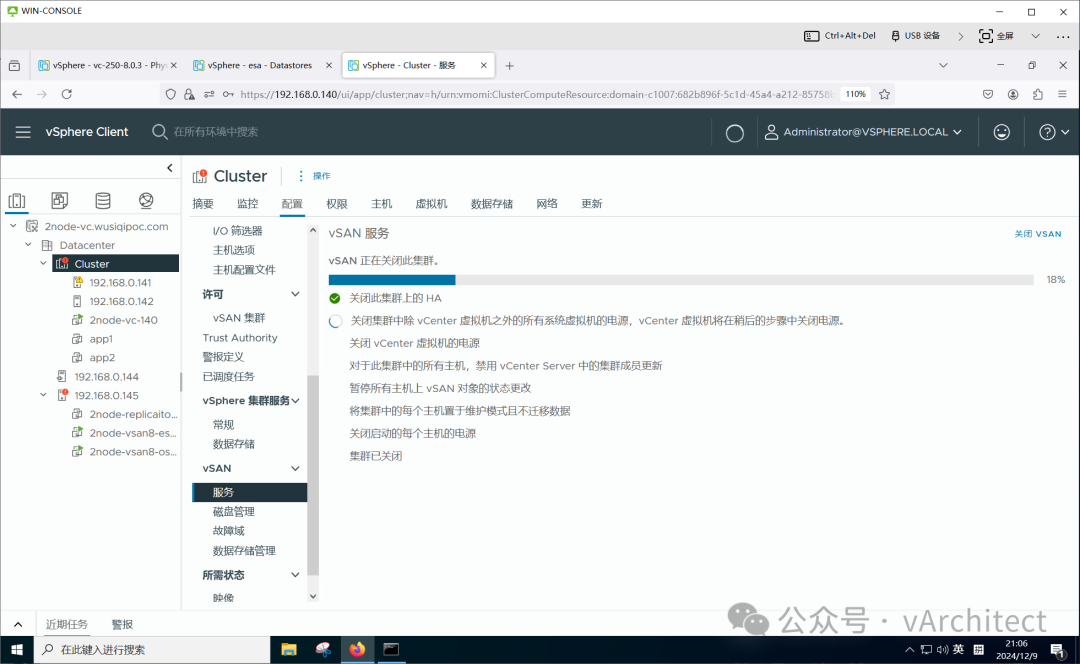1080x664 pixels.
Task: Select app1 VM in tree
Action: (101, 339)
